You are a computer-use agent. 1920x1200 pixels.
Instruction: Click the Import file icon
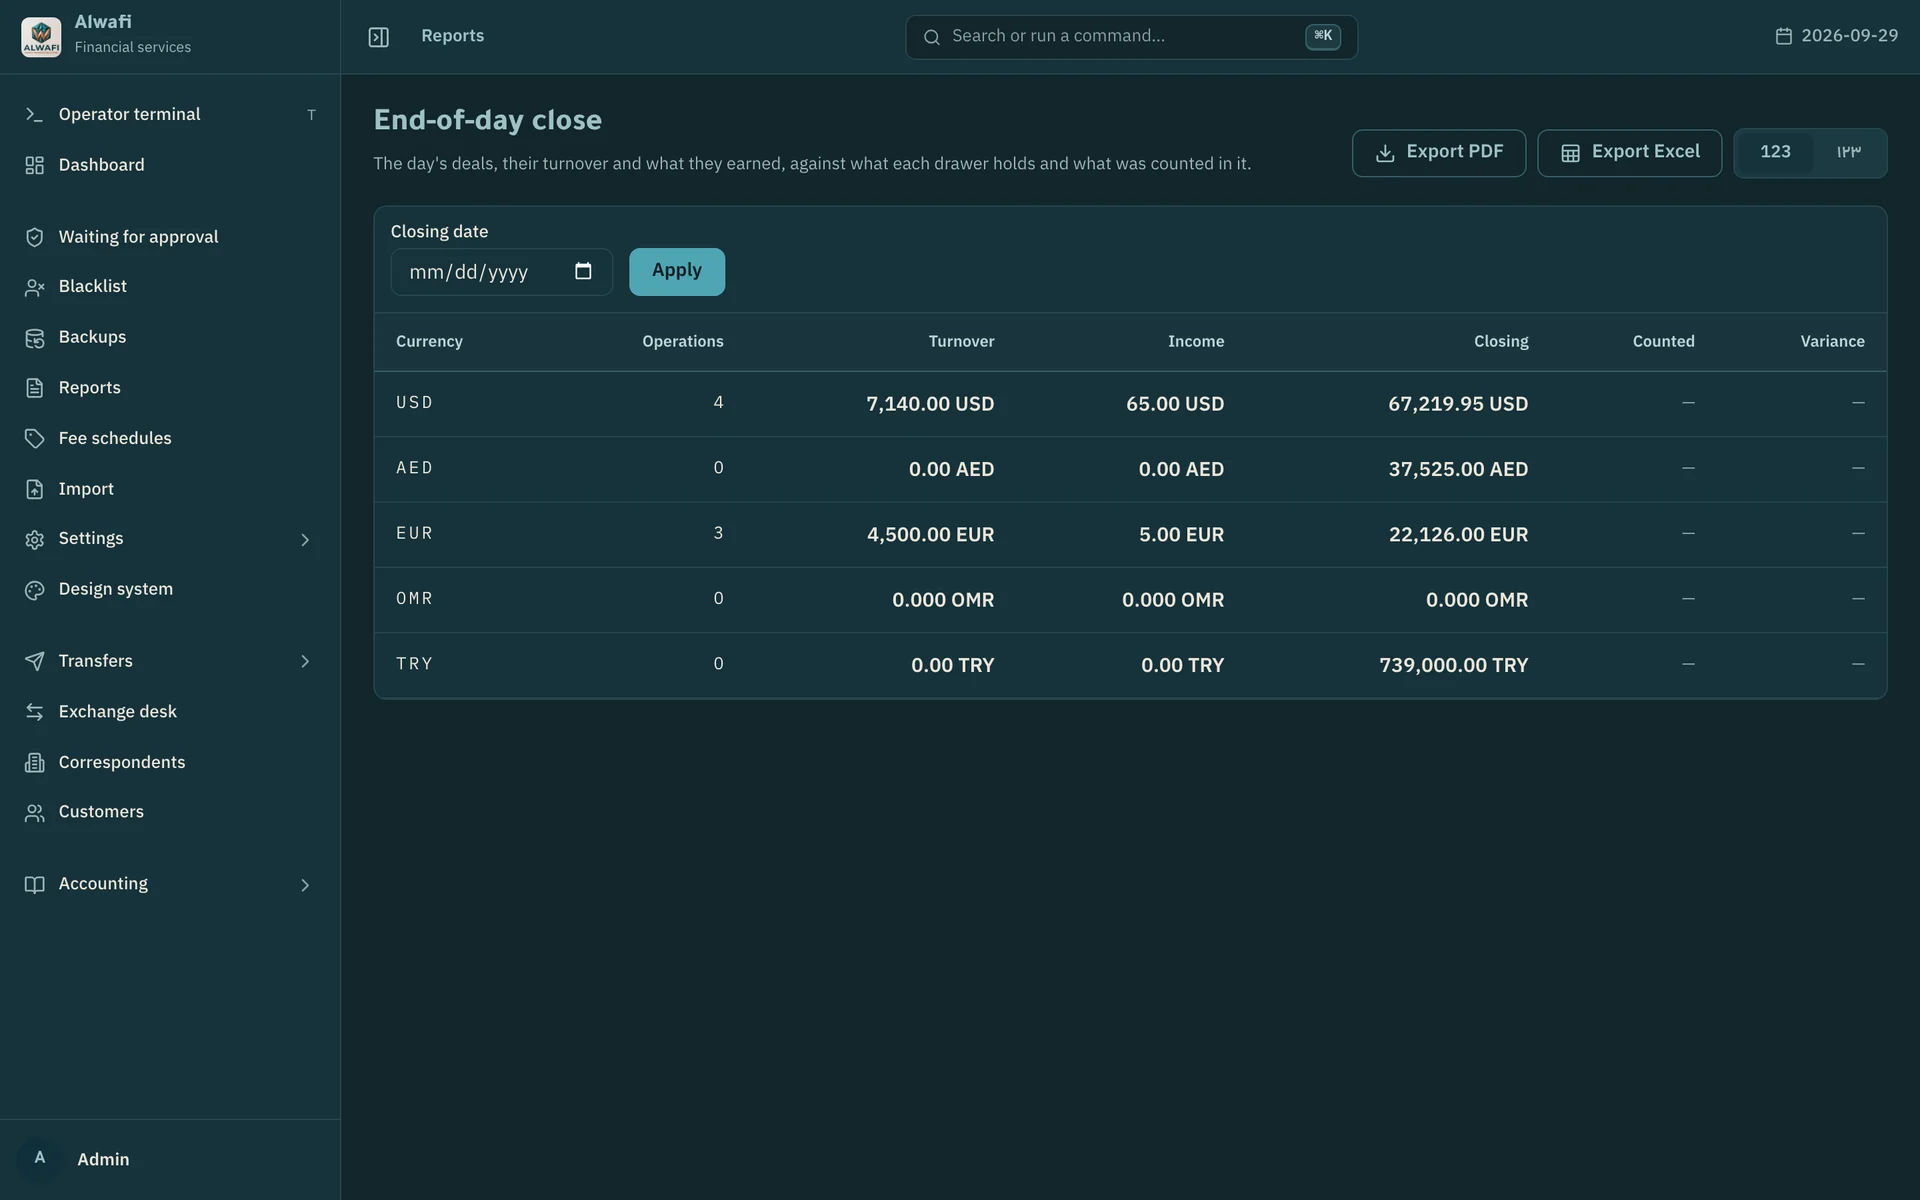point(34,489)
